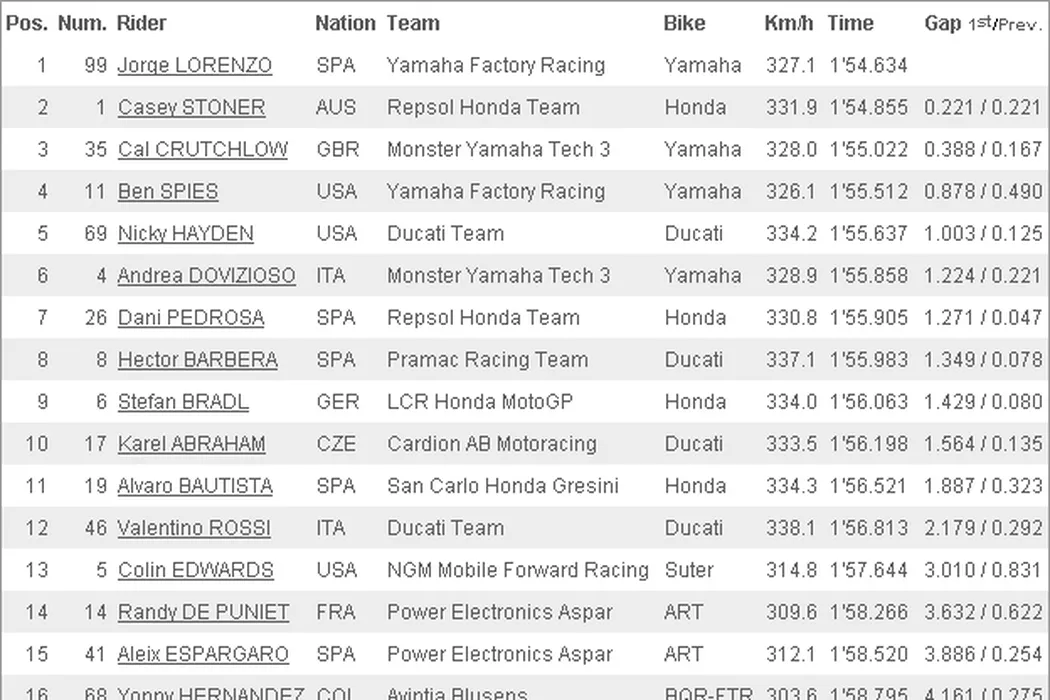Screen dimensions: 1050x700
Task: Click the Randy DE PUNIET link
Action: coord(203,612)
